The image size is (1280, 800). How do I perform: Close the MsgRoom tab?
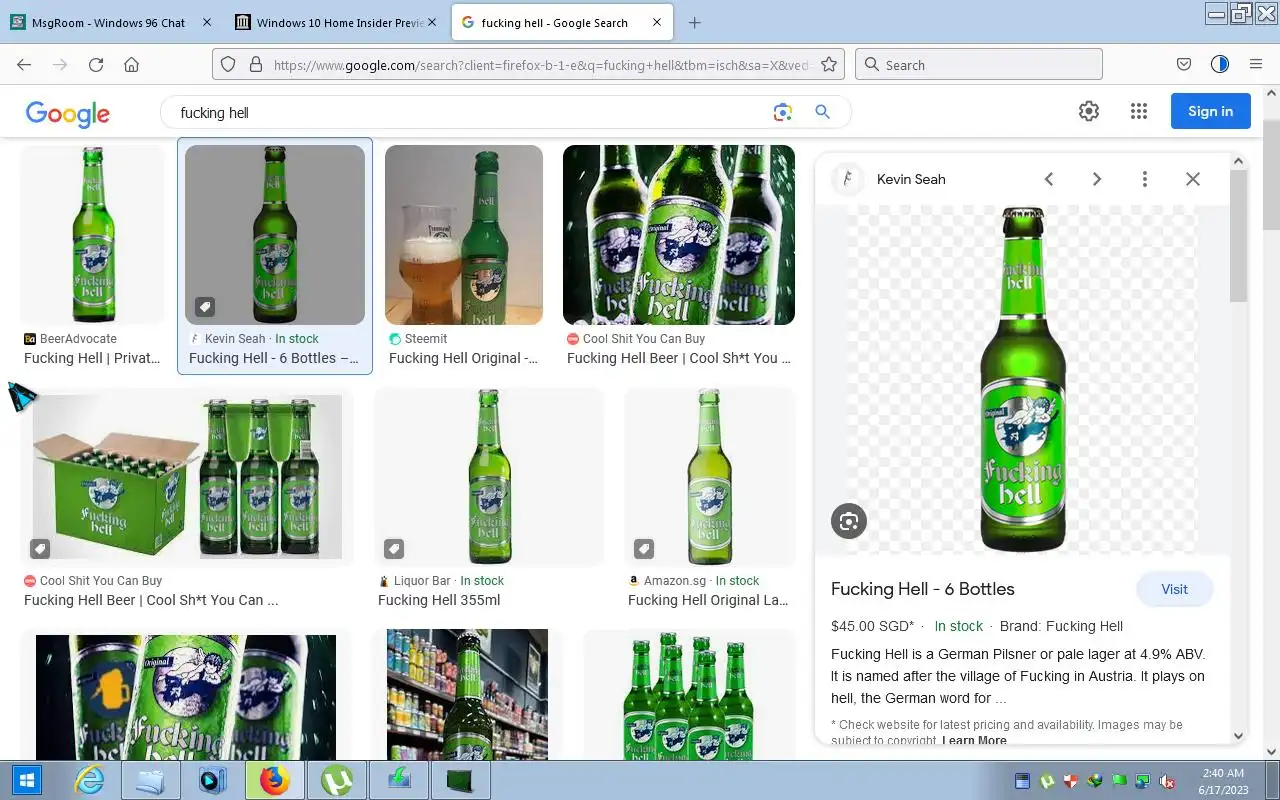(207, 23)
